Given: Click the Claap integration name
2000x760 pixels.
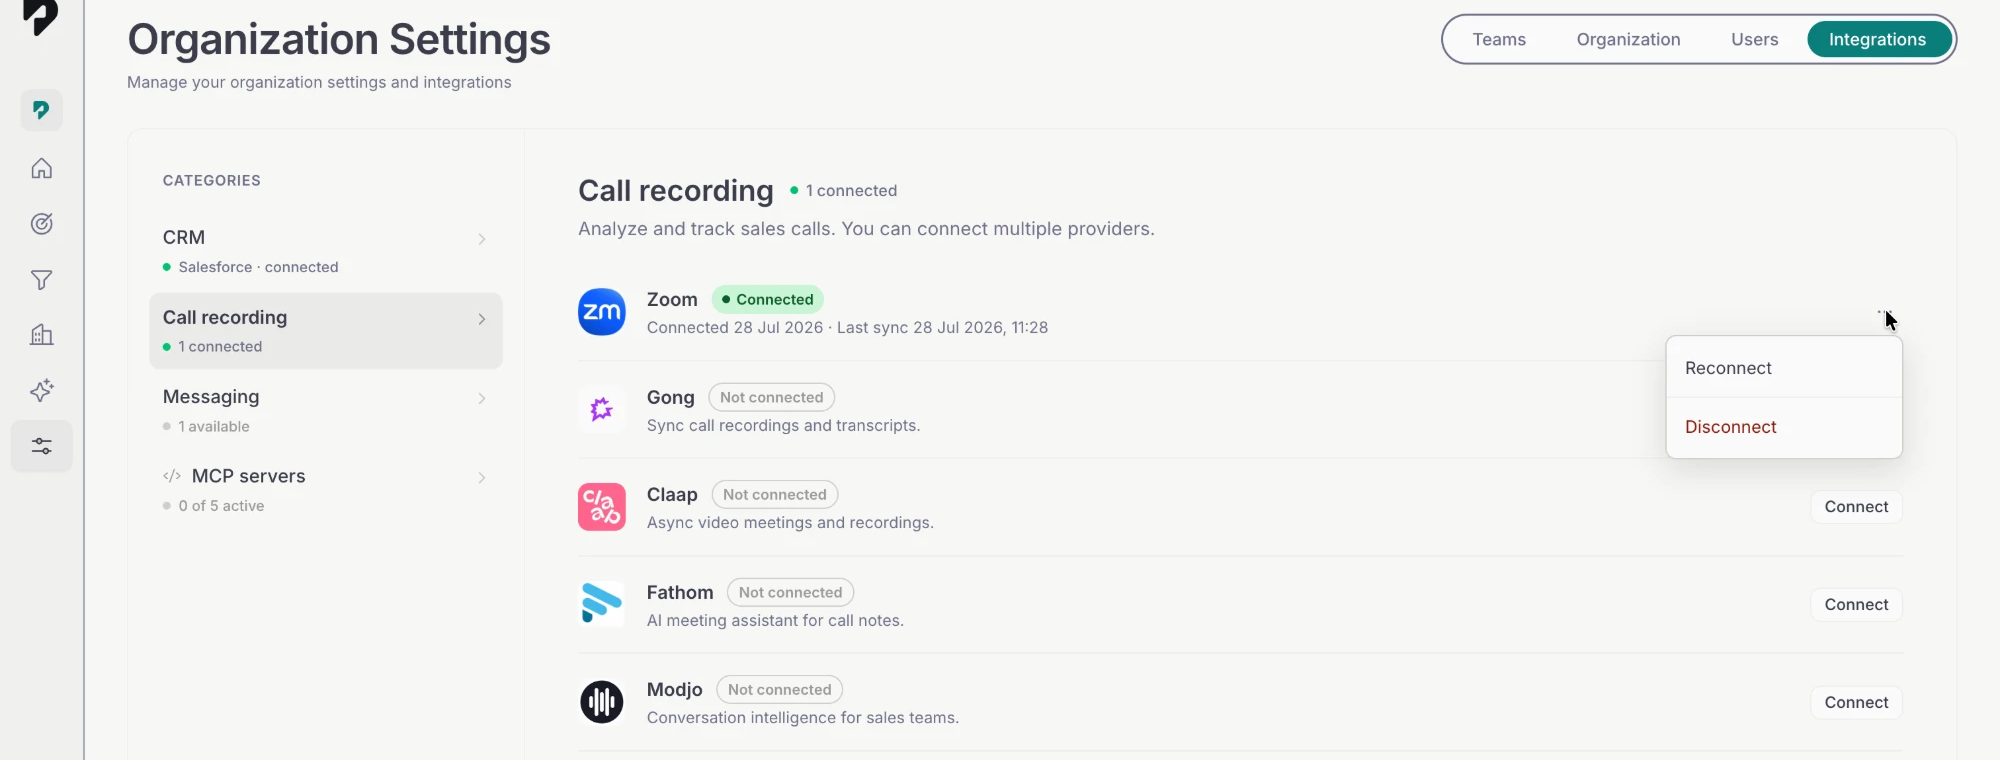Looking at the screenshot, I should (672, 494).
